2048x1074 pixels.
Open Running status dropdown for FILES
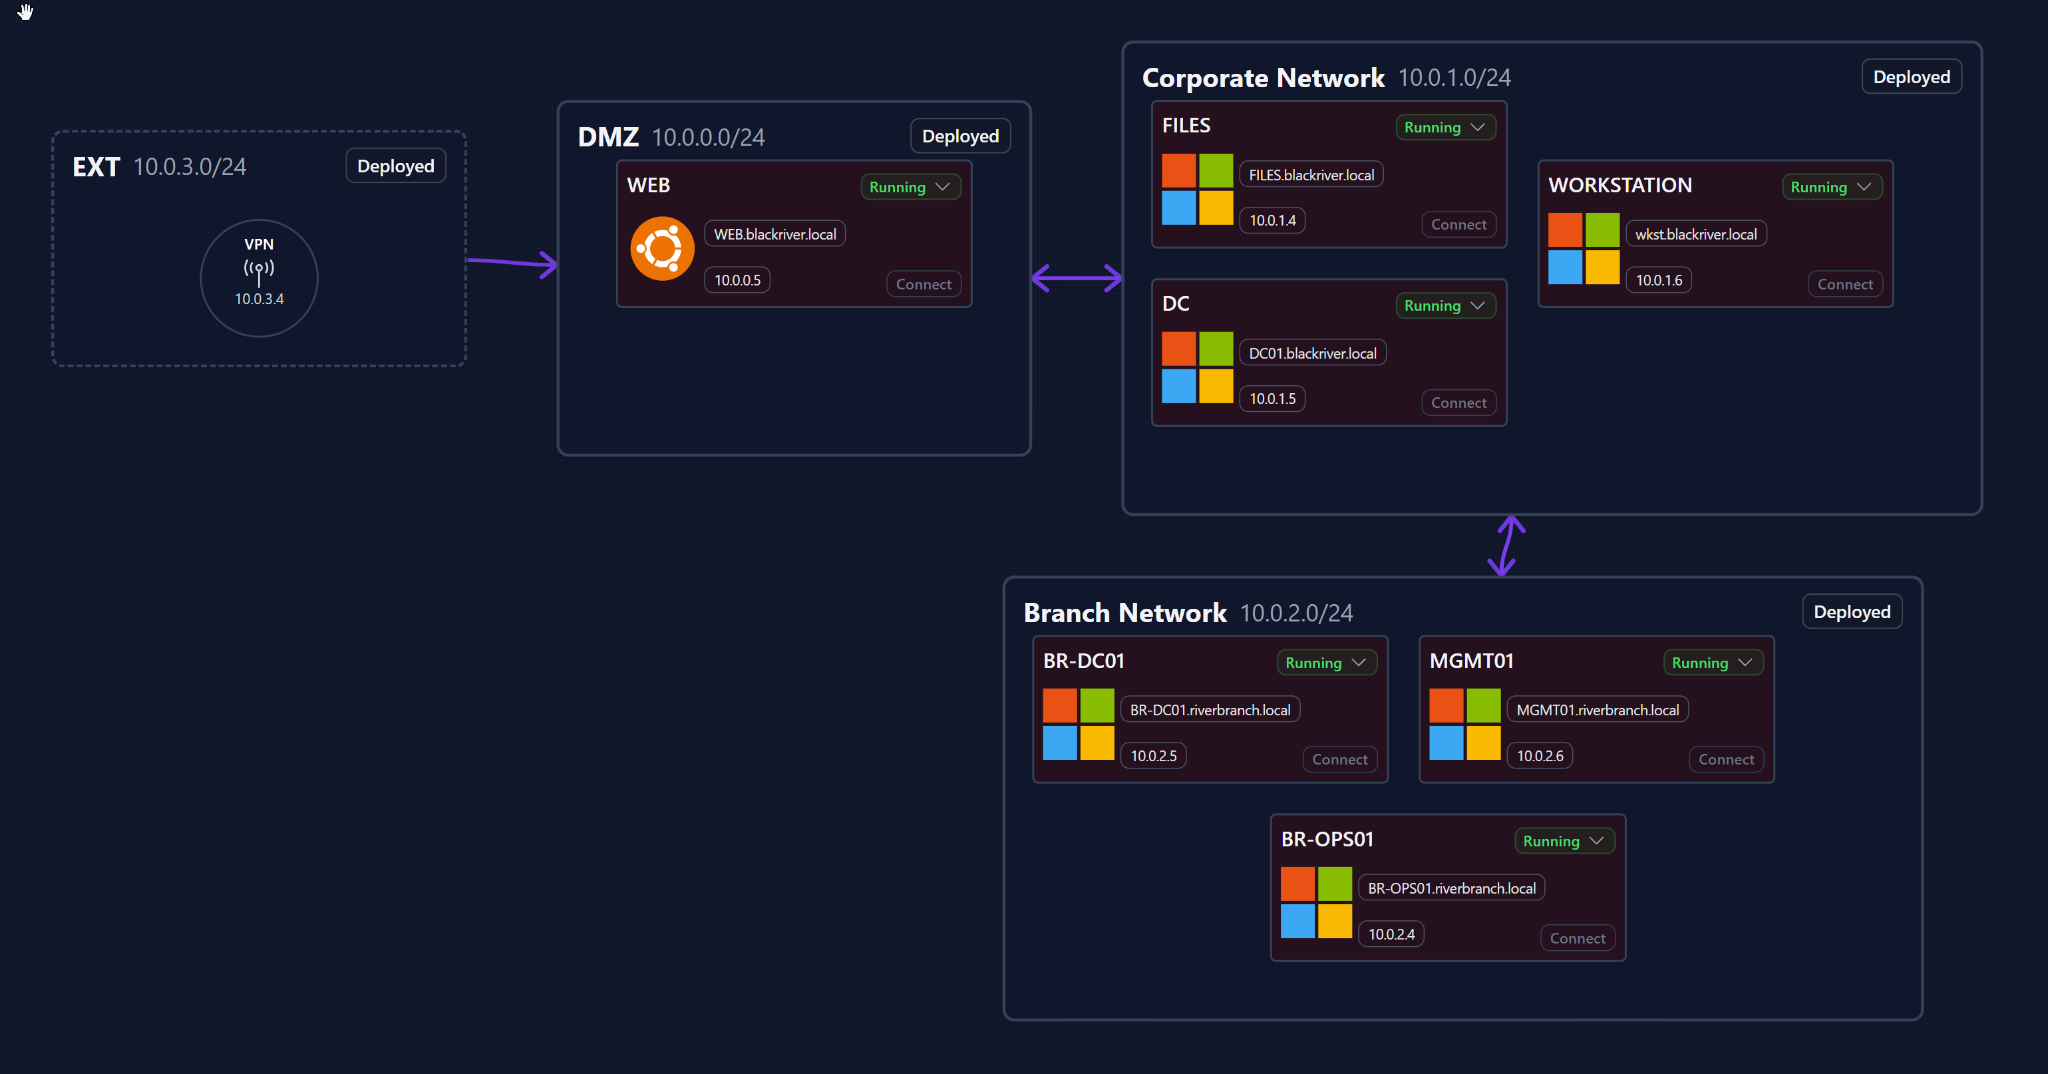(1445, 127)
